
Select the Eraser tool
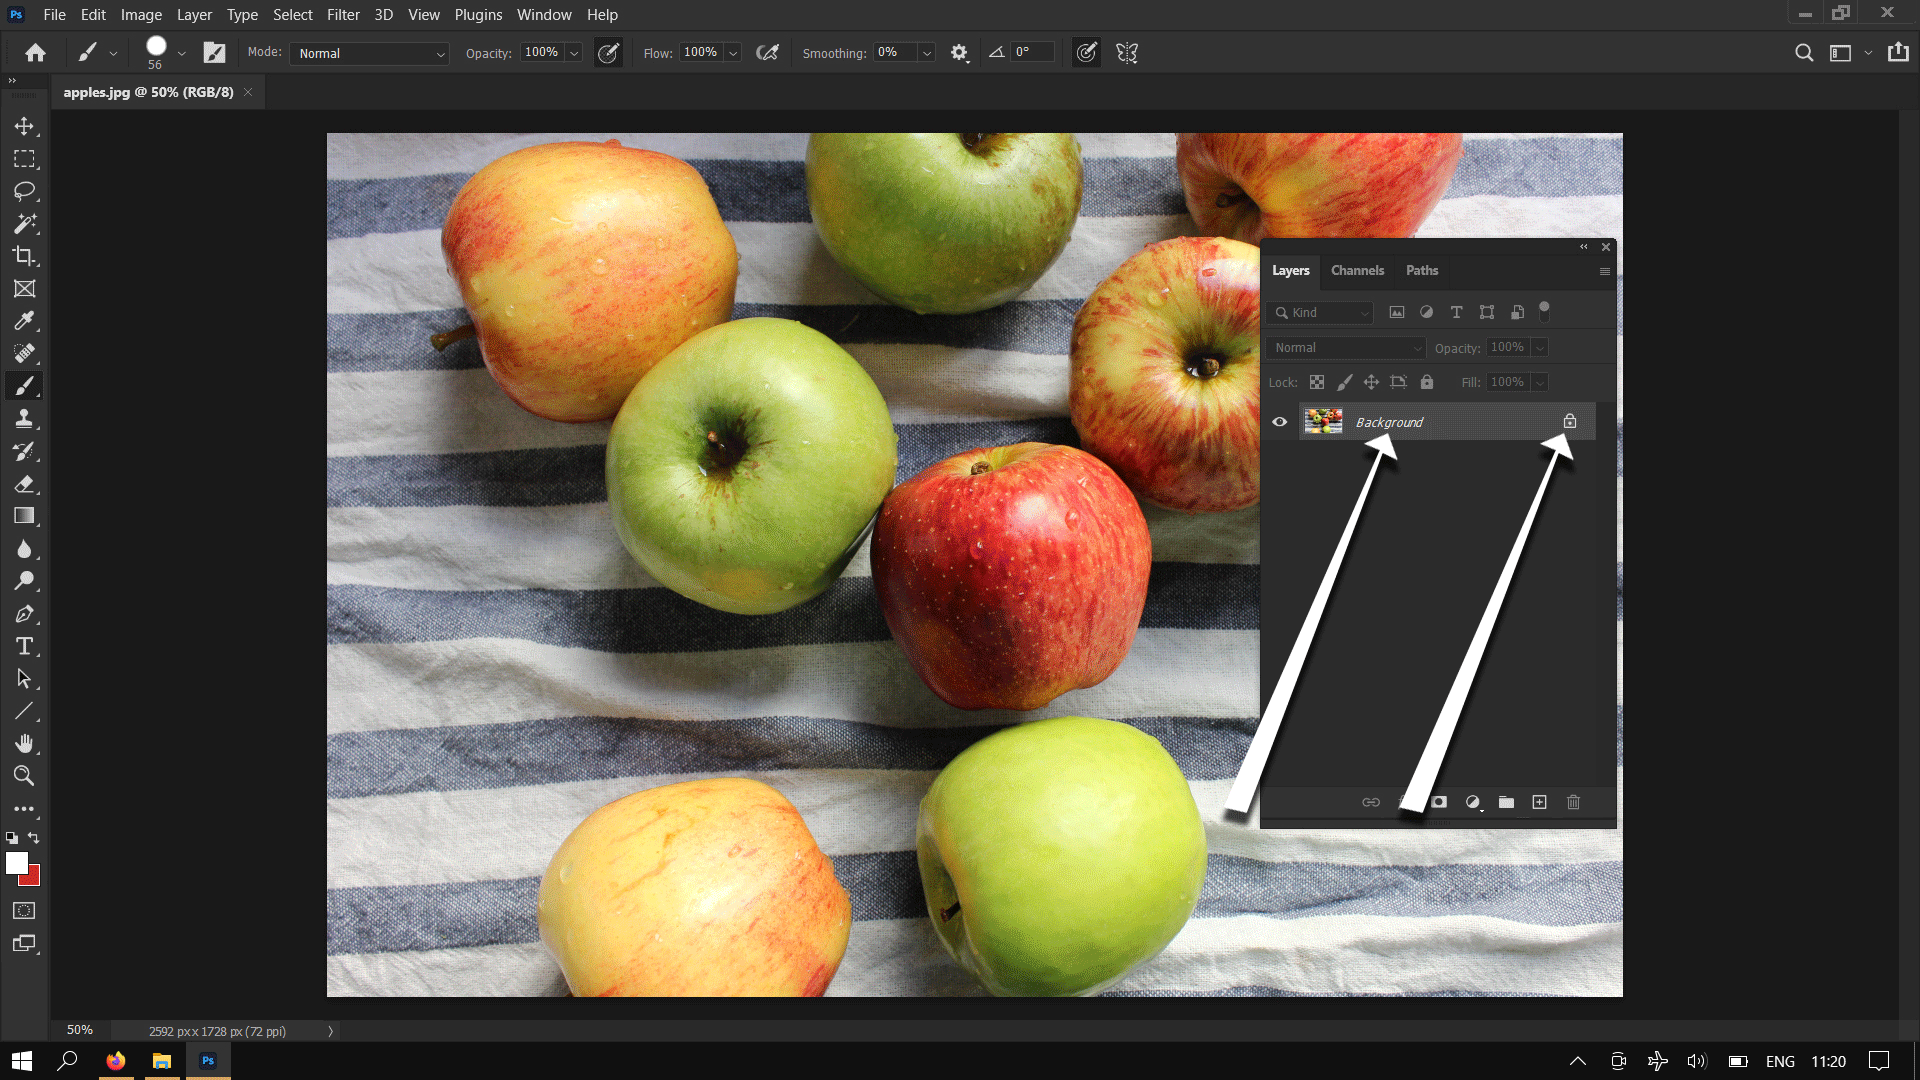24,484
